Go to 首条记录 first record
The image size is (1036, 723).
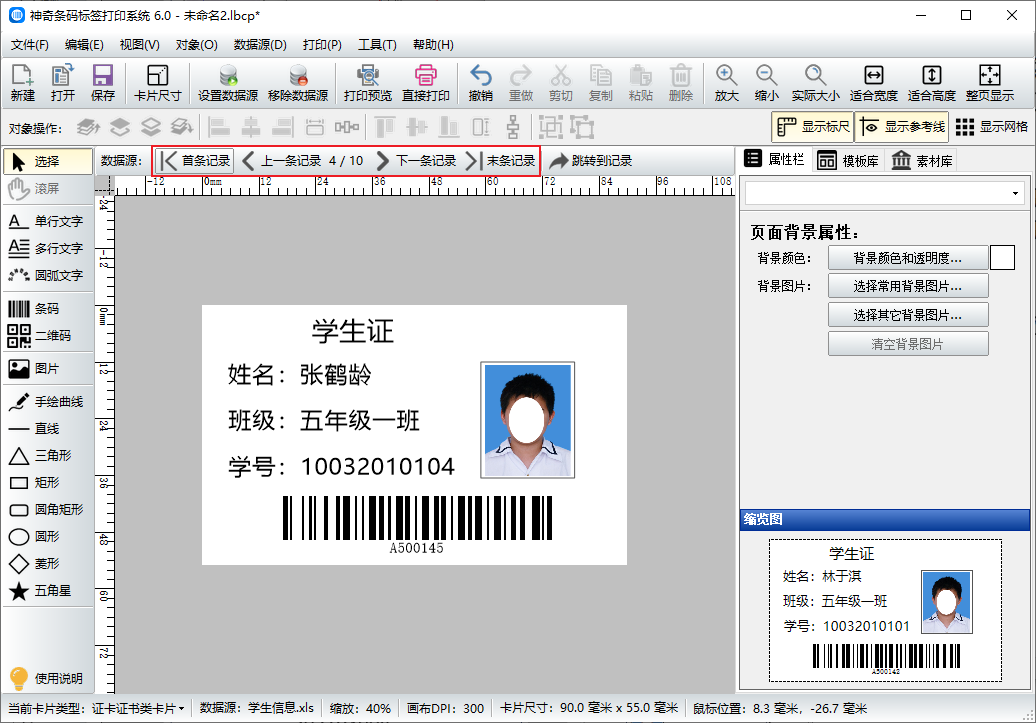point(195,161)
